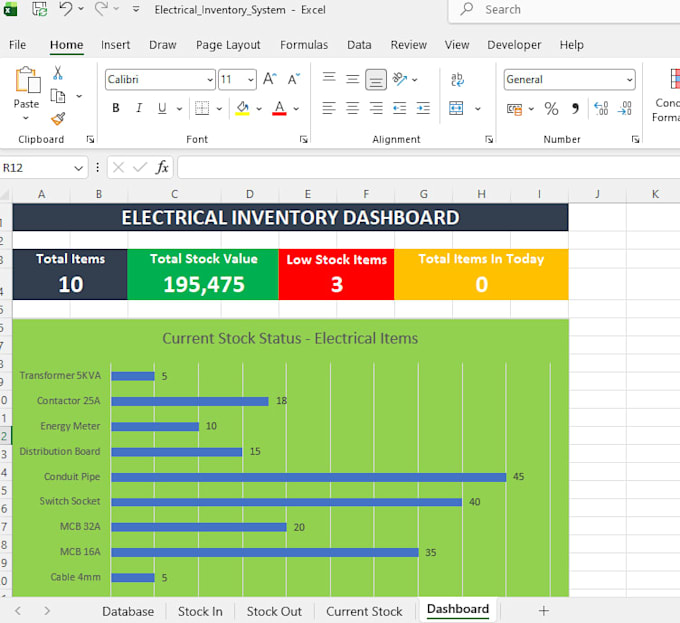The width and height of the screenshot is (680, 623).
Task: Open the Formulas ribbon tab
Action: pyautogui.click(x=304, y=45)
